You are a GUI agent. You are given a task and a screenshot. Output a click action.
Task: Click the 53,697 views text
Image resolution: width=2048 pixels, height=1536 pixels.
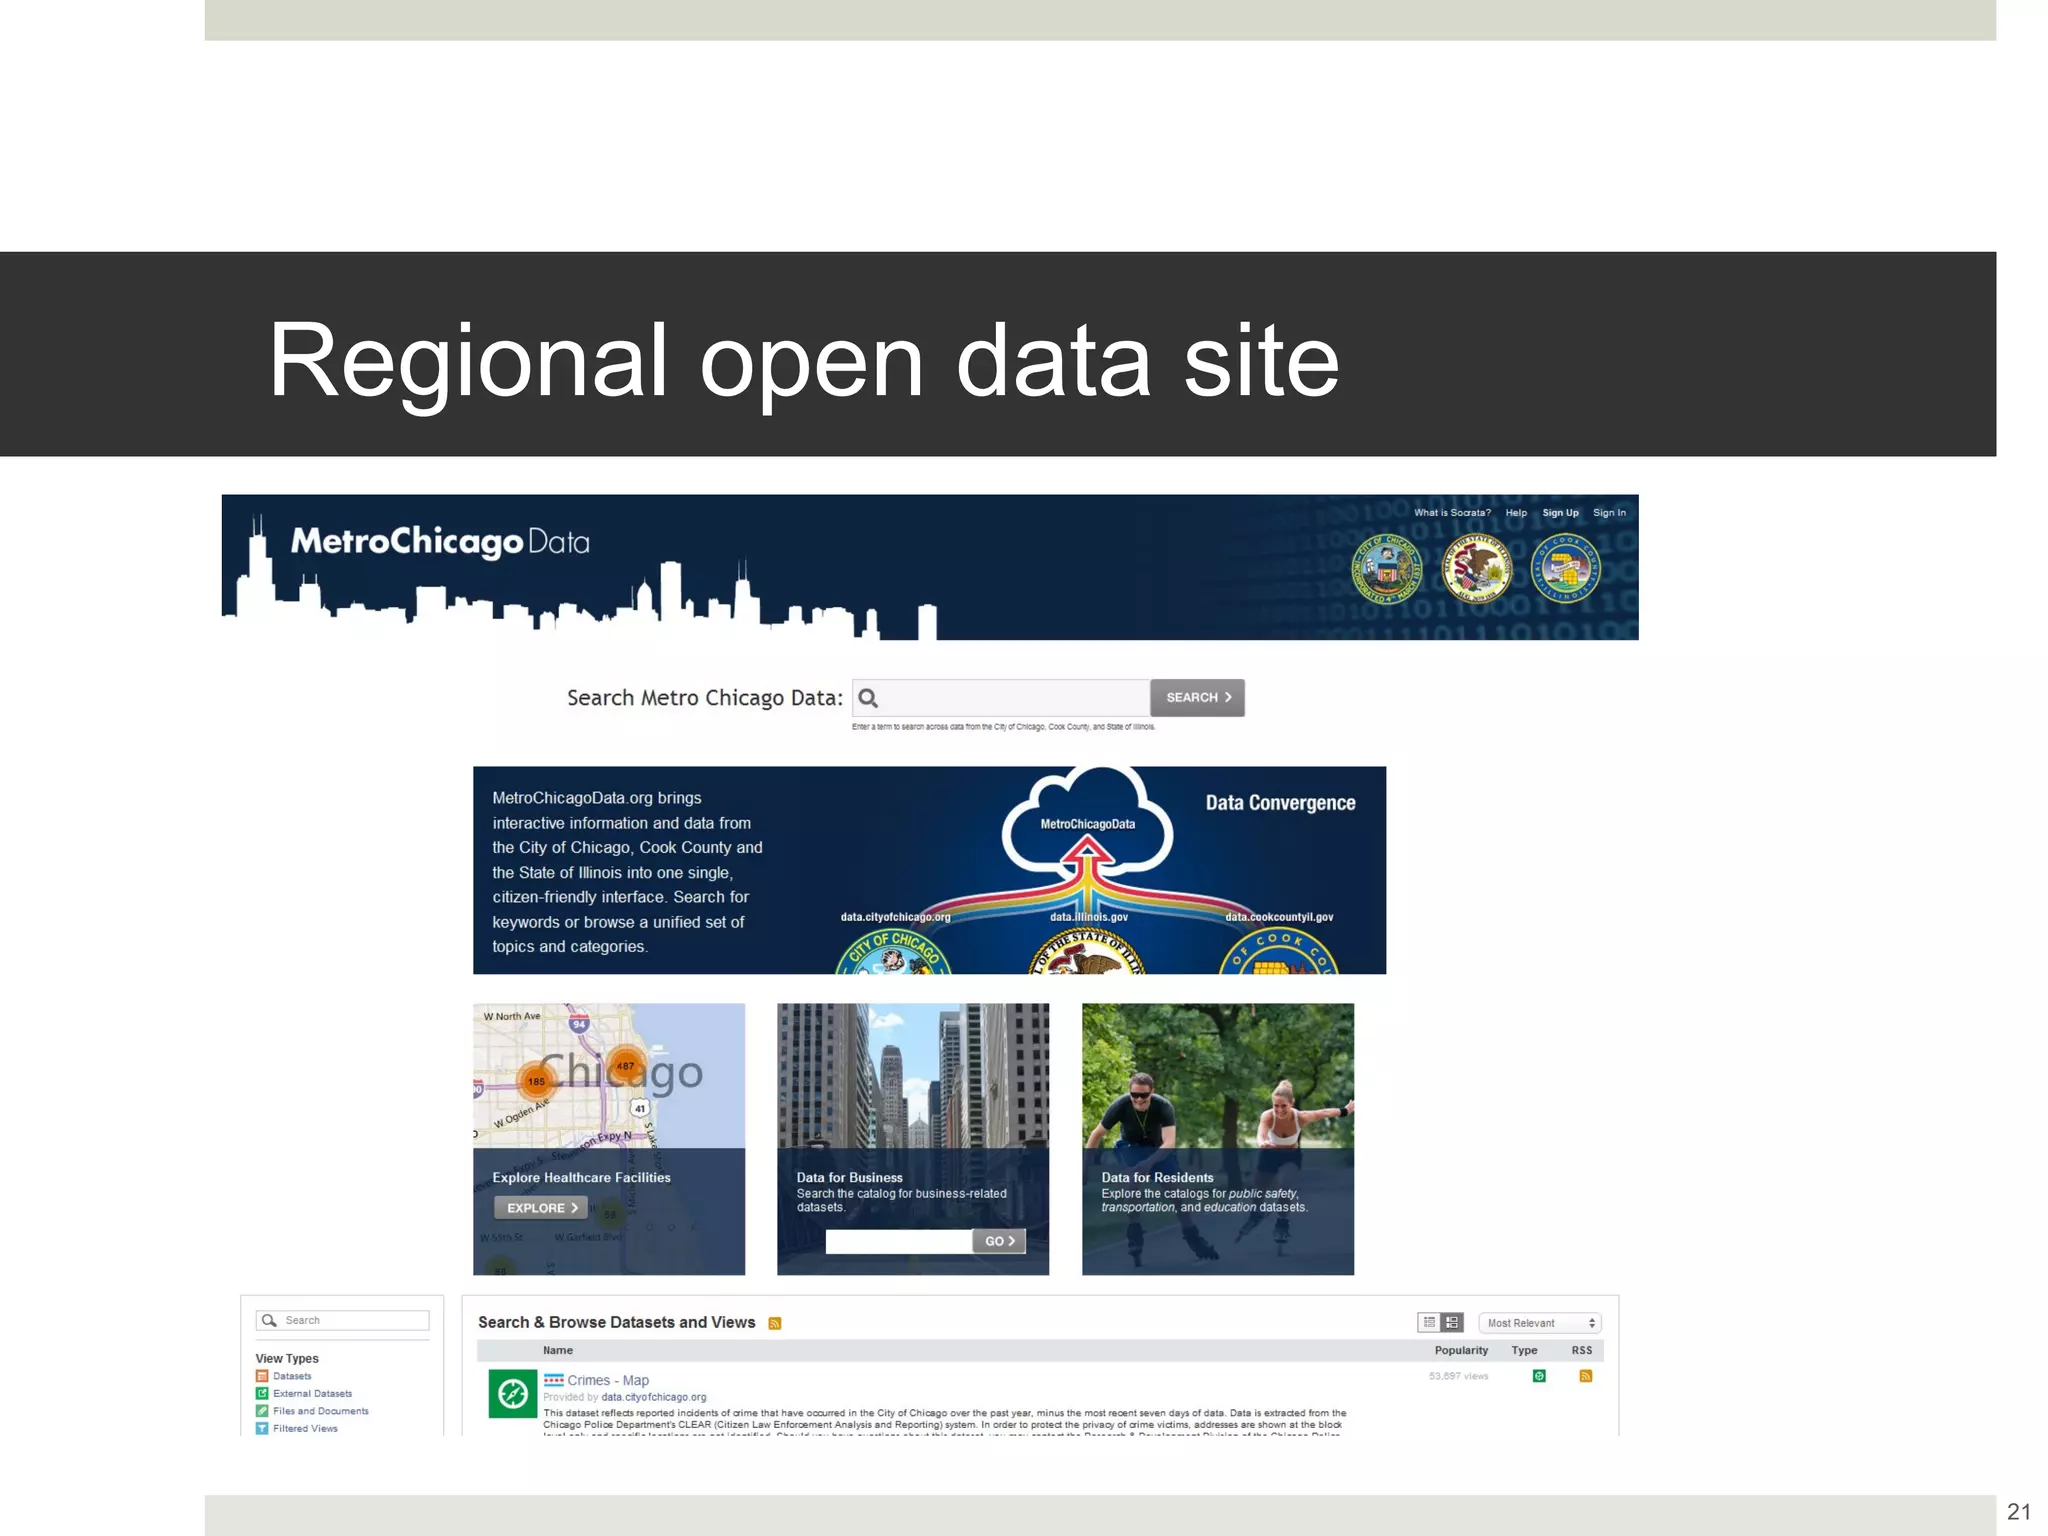(1458, 1376)
